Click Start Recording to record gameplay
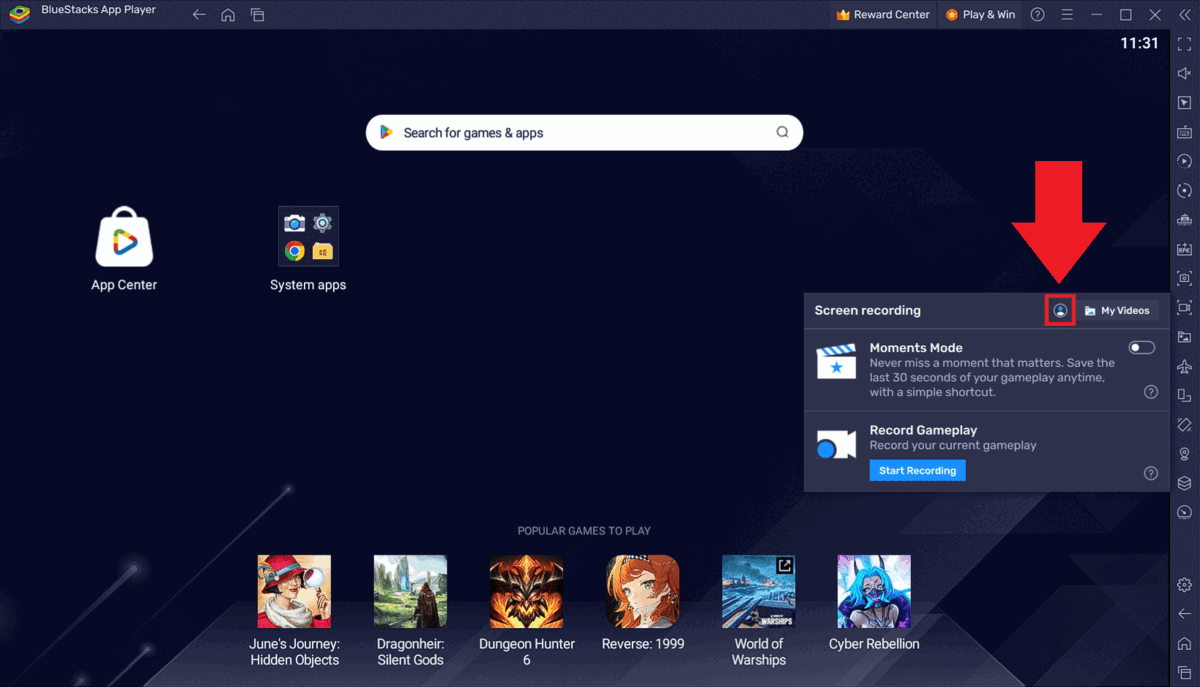This screenshot has height=687, width=1200. point(917,470)
